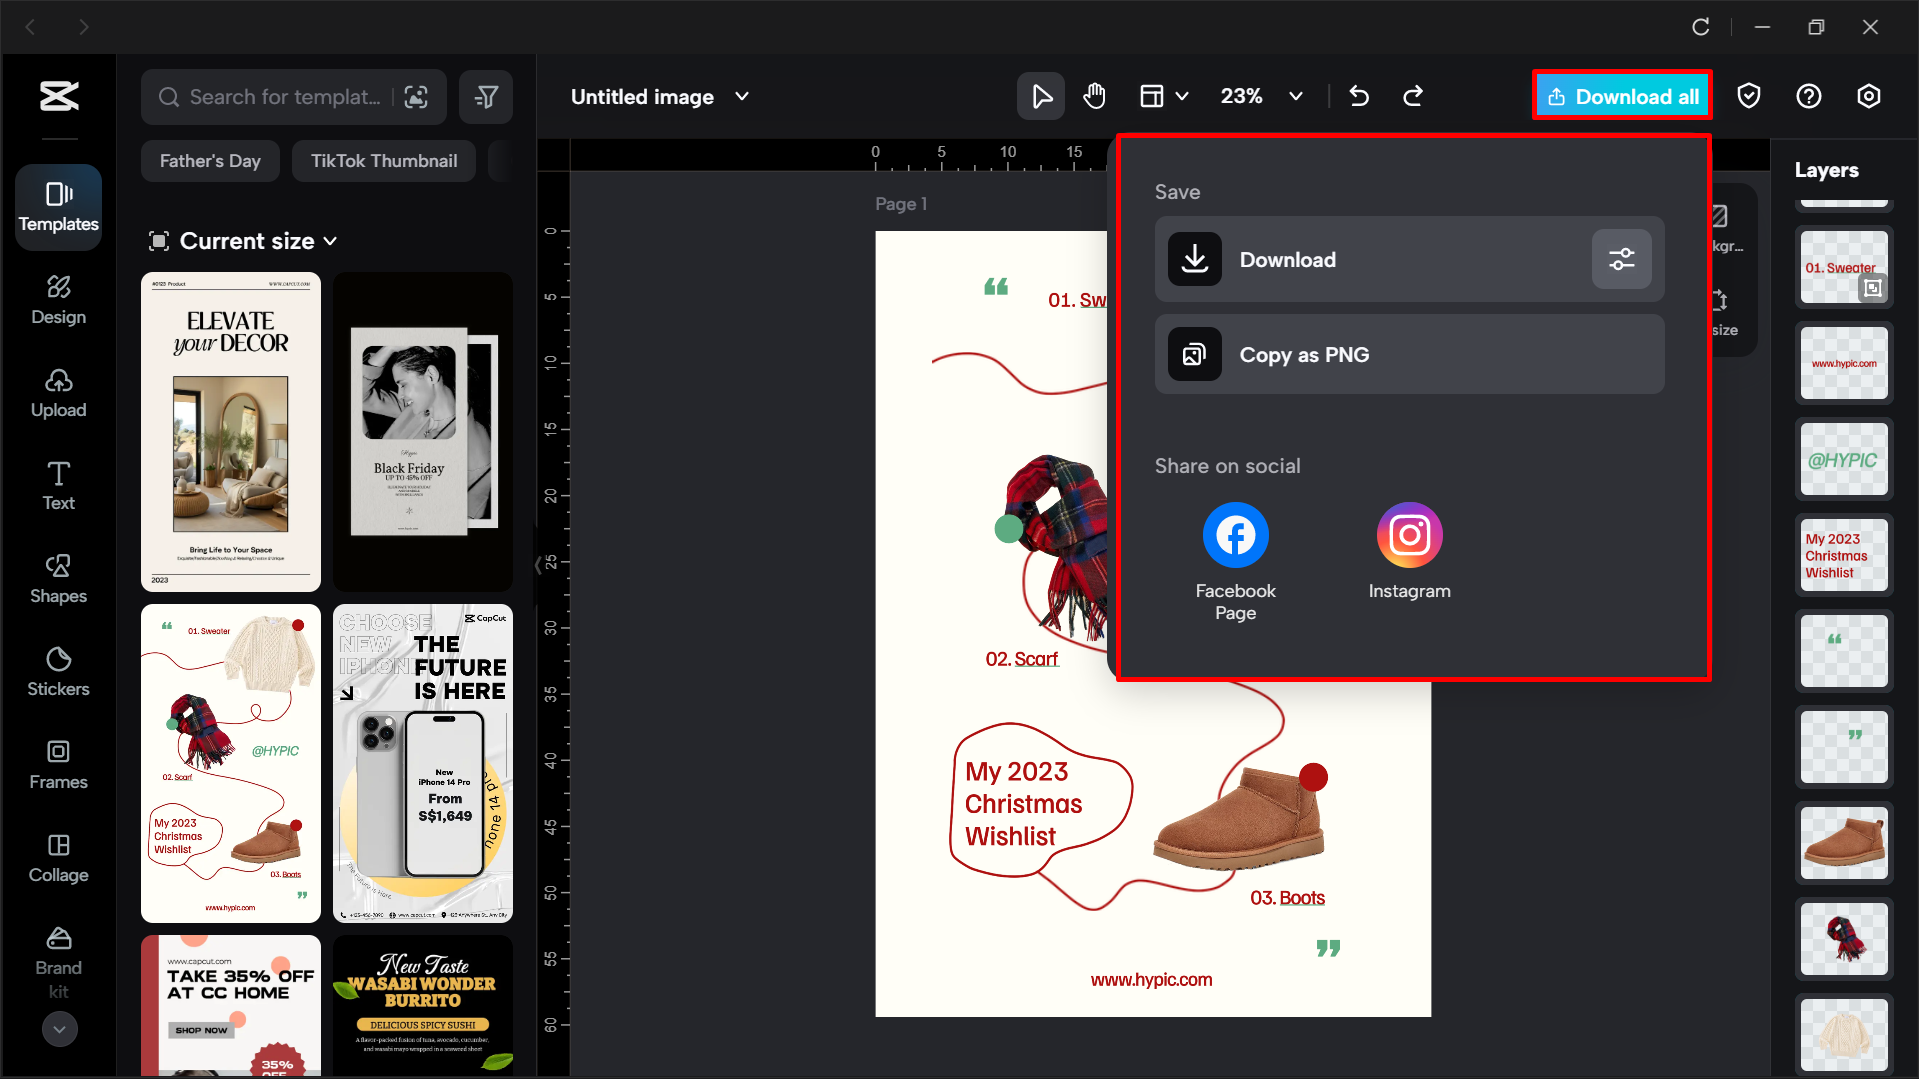Open the 23% zoom dropdown
Screen dimensions: 1919x1079
click(1261, 96)
